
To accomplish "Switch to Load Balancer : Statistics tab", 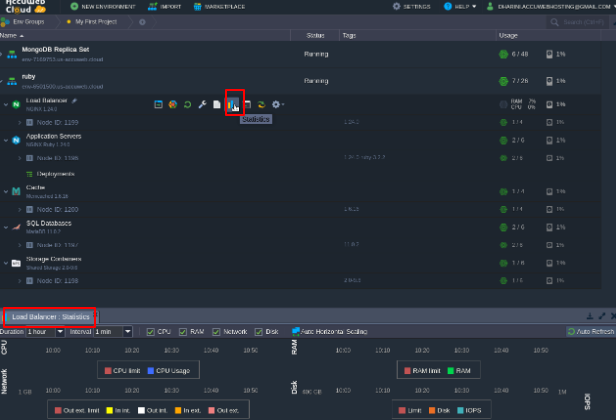I will point(50,316).
